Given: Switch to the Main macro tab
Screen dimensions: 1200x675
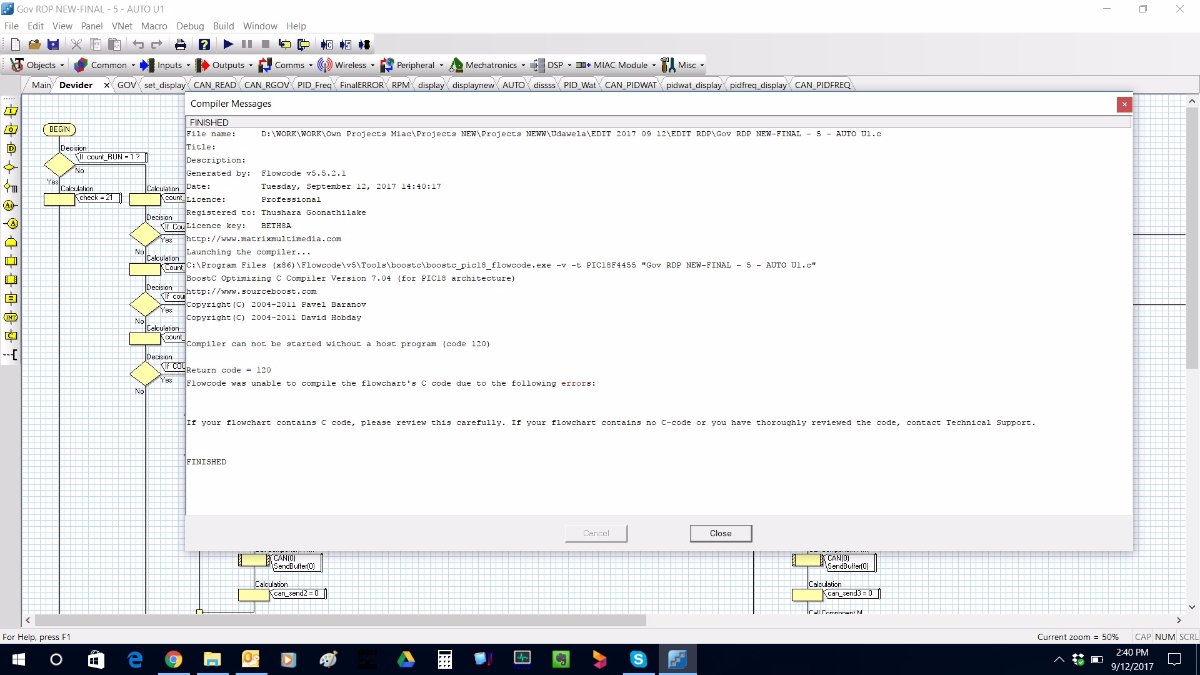Looking at the screenshot, I should [x=41, y=85].
